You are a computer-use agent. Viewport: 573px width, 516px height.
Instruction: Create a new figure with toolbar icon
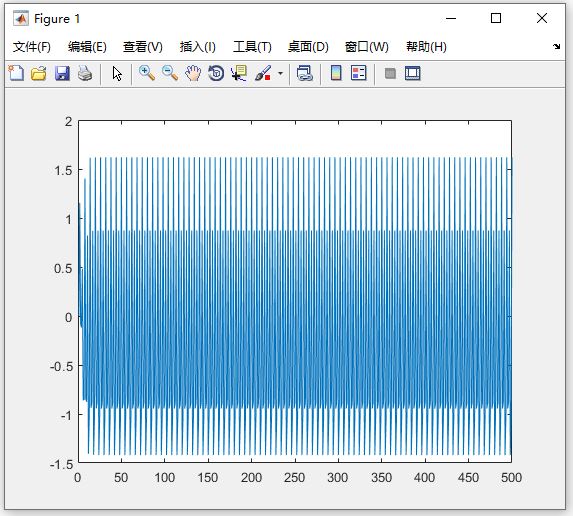pos(16,73)
